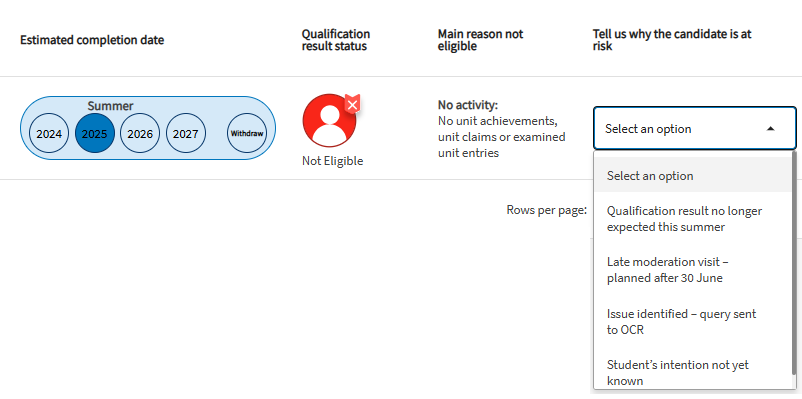The width and height of the screenshot is (802, 399).
Task: Choose 2026 as completion year
Action: [x=140, y=134]
